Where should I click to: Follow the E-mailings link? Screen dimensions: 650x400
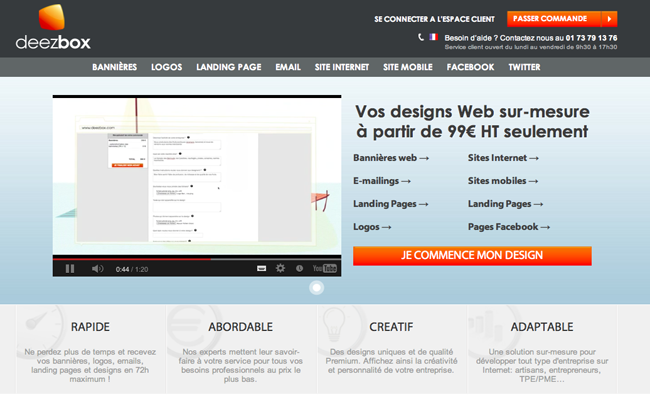coord(382,181)
